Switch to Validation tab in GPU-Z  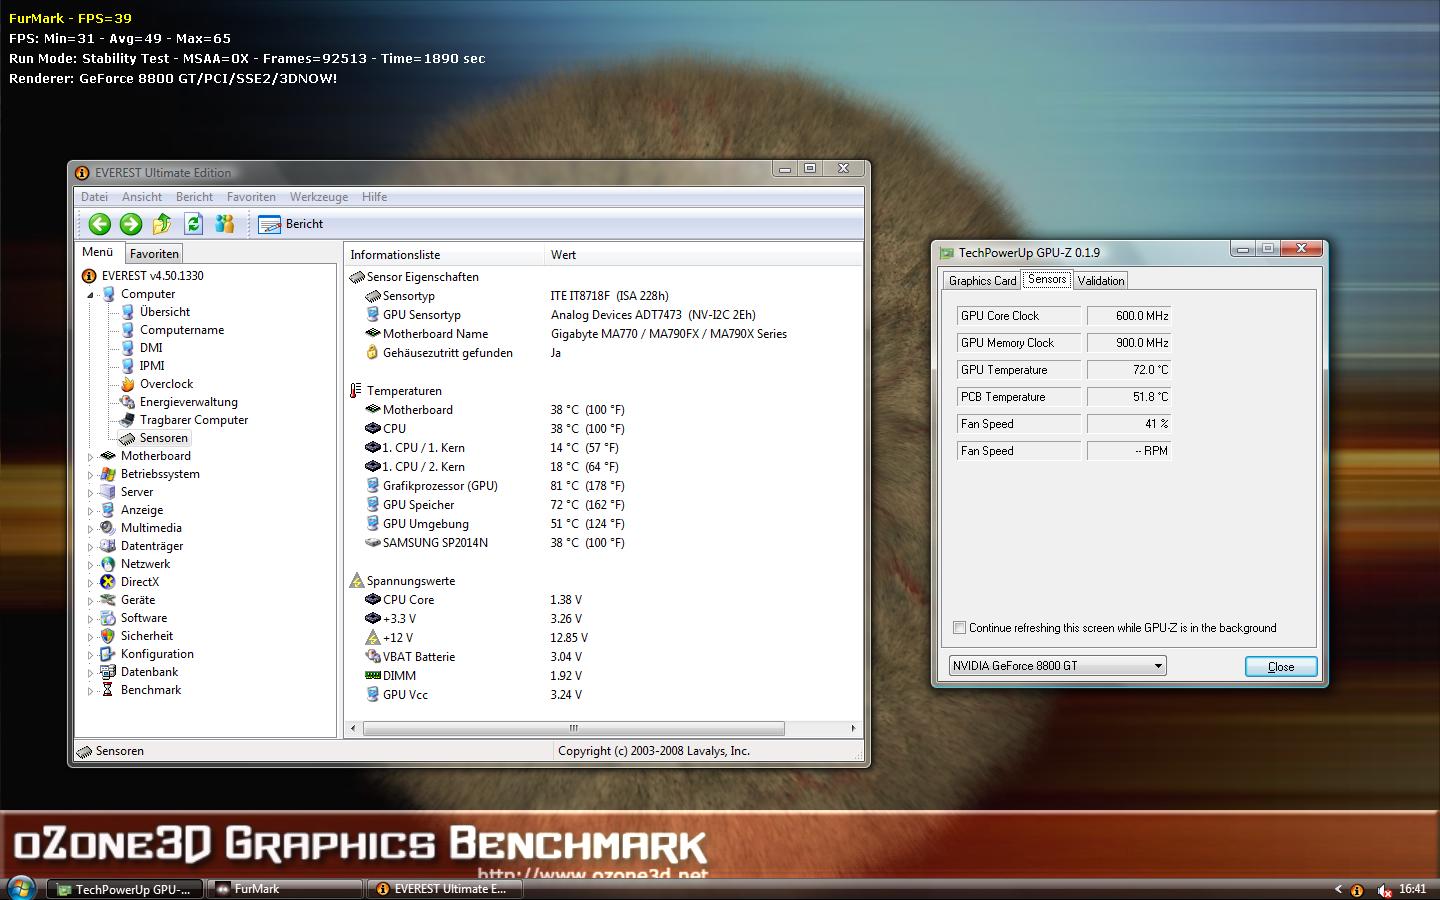[1101, 281]
